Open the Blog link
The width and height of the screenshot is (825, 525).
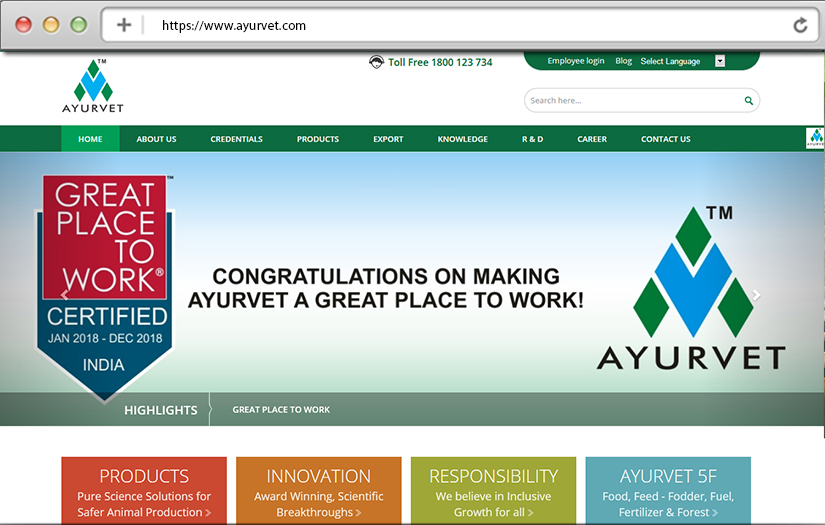pyautogui.click(x=623, y=61)
